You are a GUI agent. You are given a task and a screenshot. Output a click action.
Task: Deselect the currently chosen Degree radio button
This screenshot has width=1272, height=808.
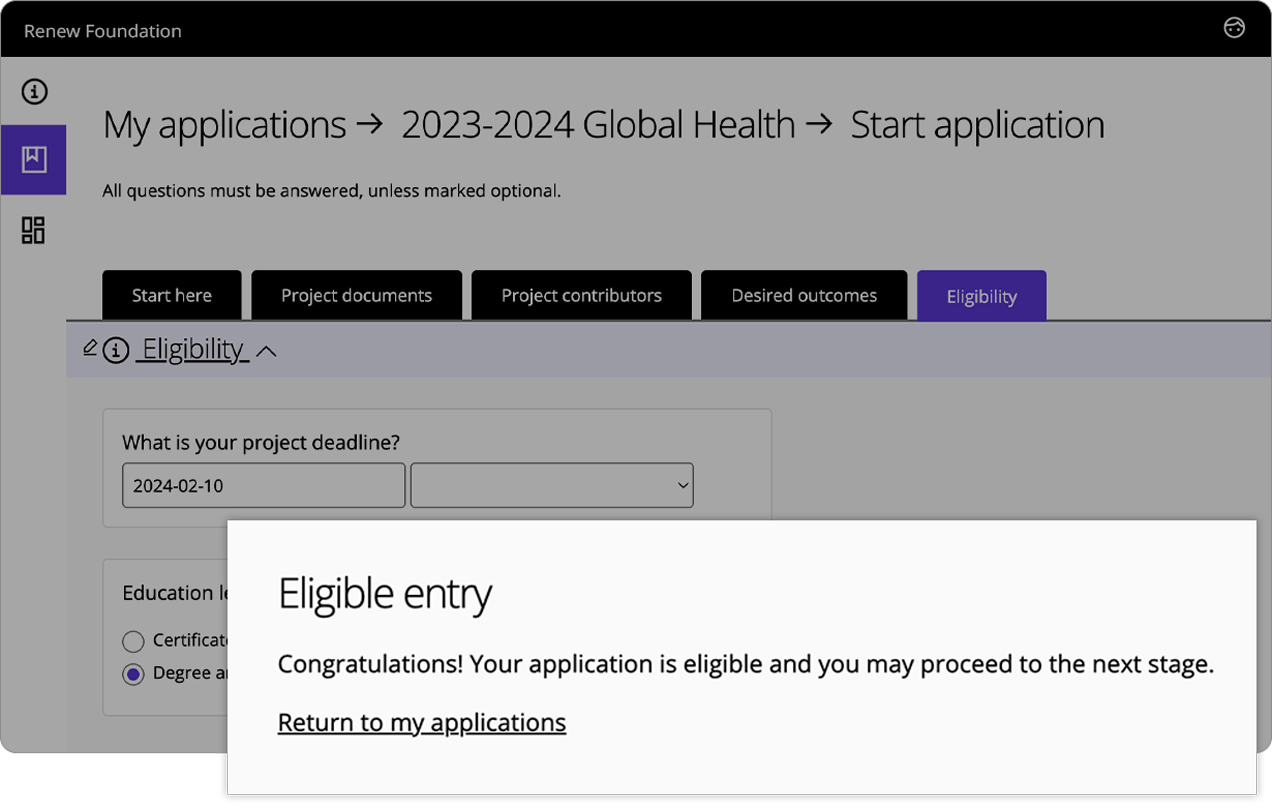133,674
